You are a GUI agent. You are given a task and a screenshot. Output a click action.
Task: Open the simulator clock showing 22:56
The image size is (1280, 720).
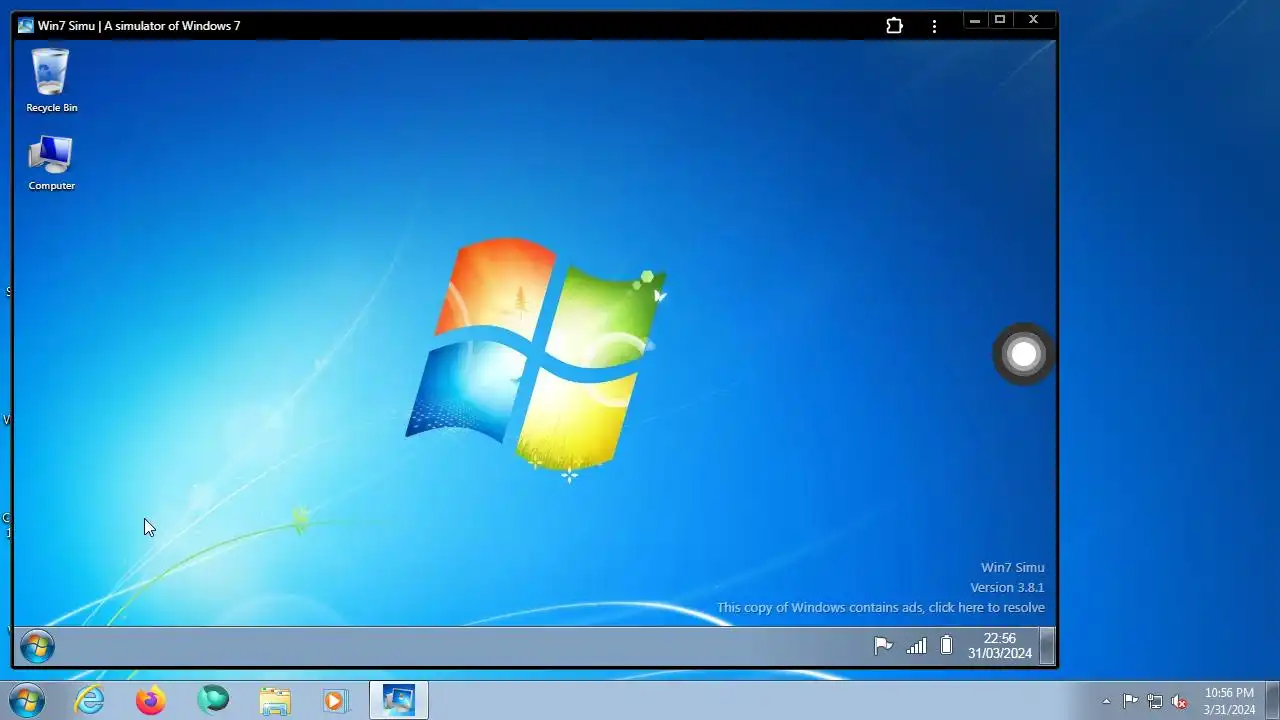[999, 646]
